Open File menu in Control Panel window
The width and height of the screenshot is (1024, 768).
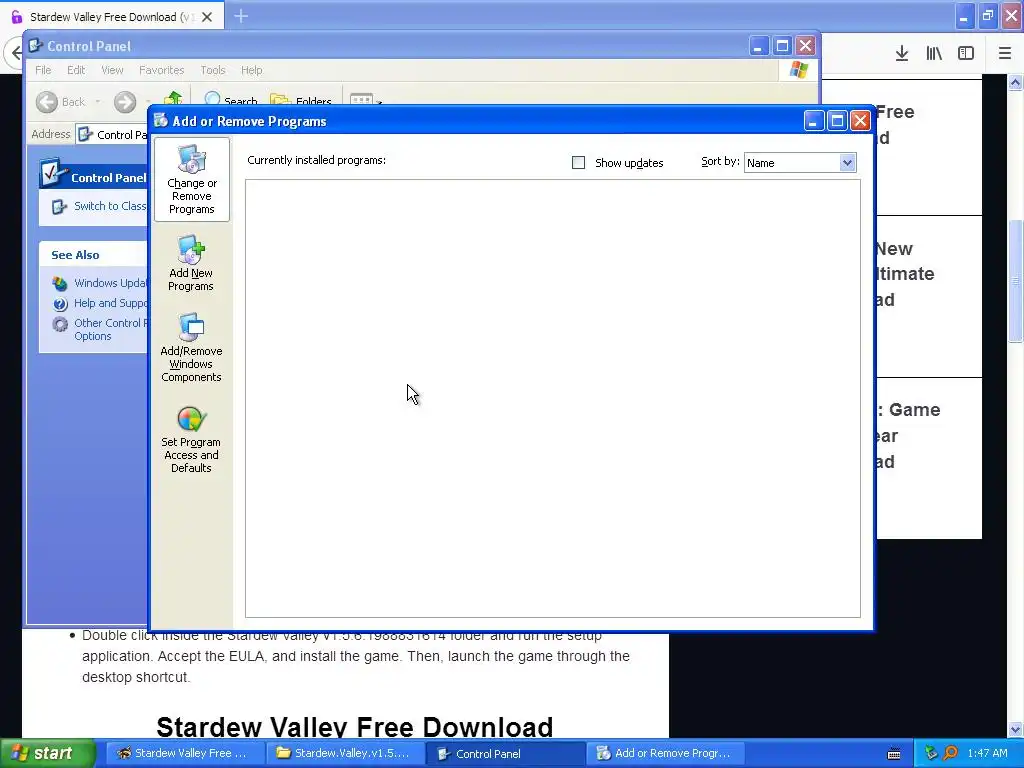(43, 70)
